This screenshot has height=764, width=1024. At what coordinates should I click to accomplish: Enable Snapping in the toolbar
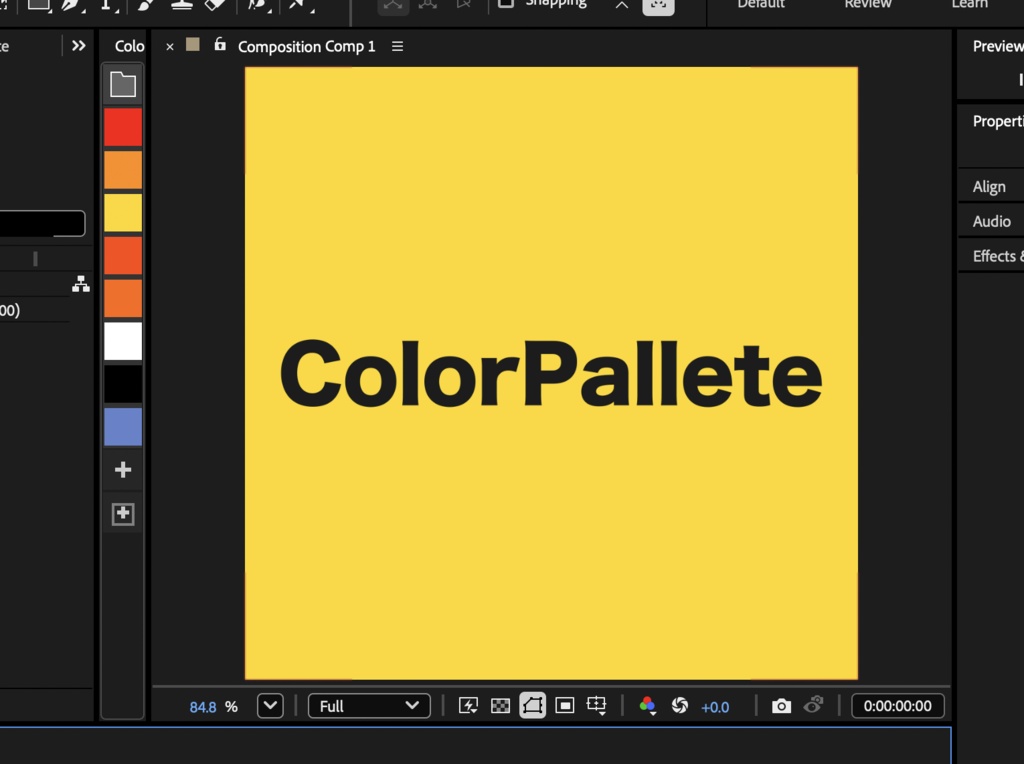tap(505, 4)
